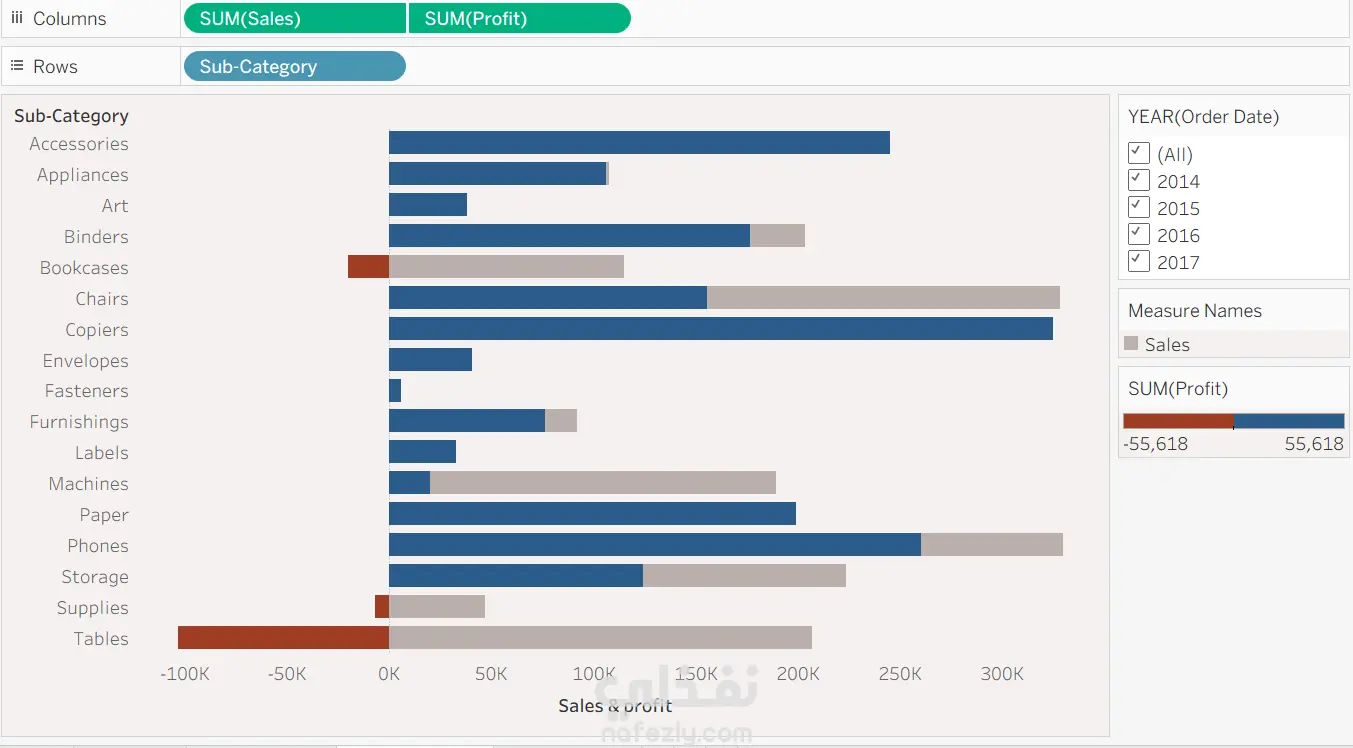Click the 0K axis tick label

(389, 674)
